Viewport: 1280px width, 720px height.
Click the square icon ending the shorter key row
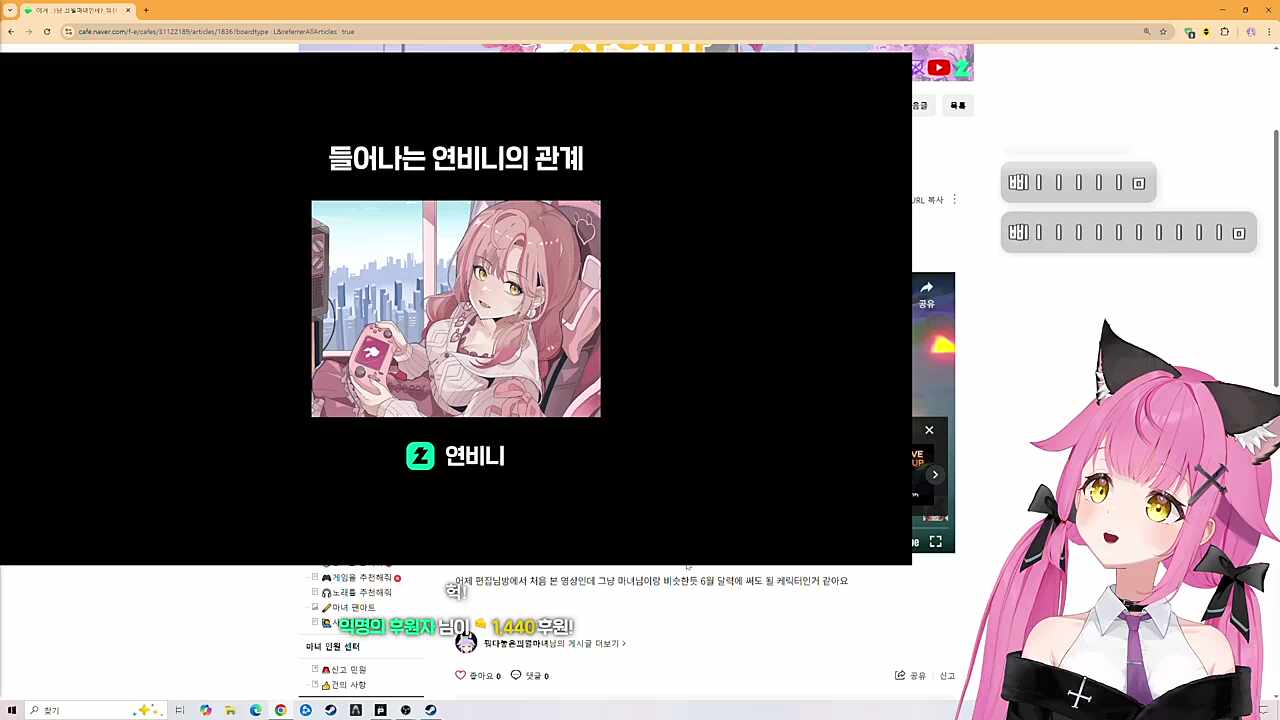[1138, 183]
